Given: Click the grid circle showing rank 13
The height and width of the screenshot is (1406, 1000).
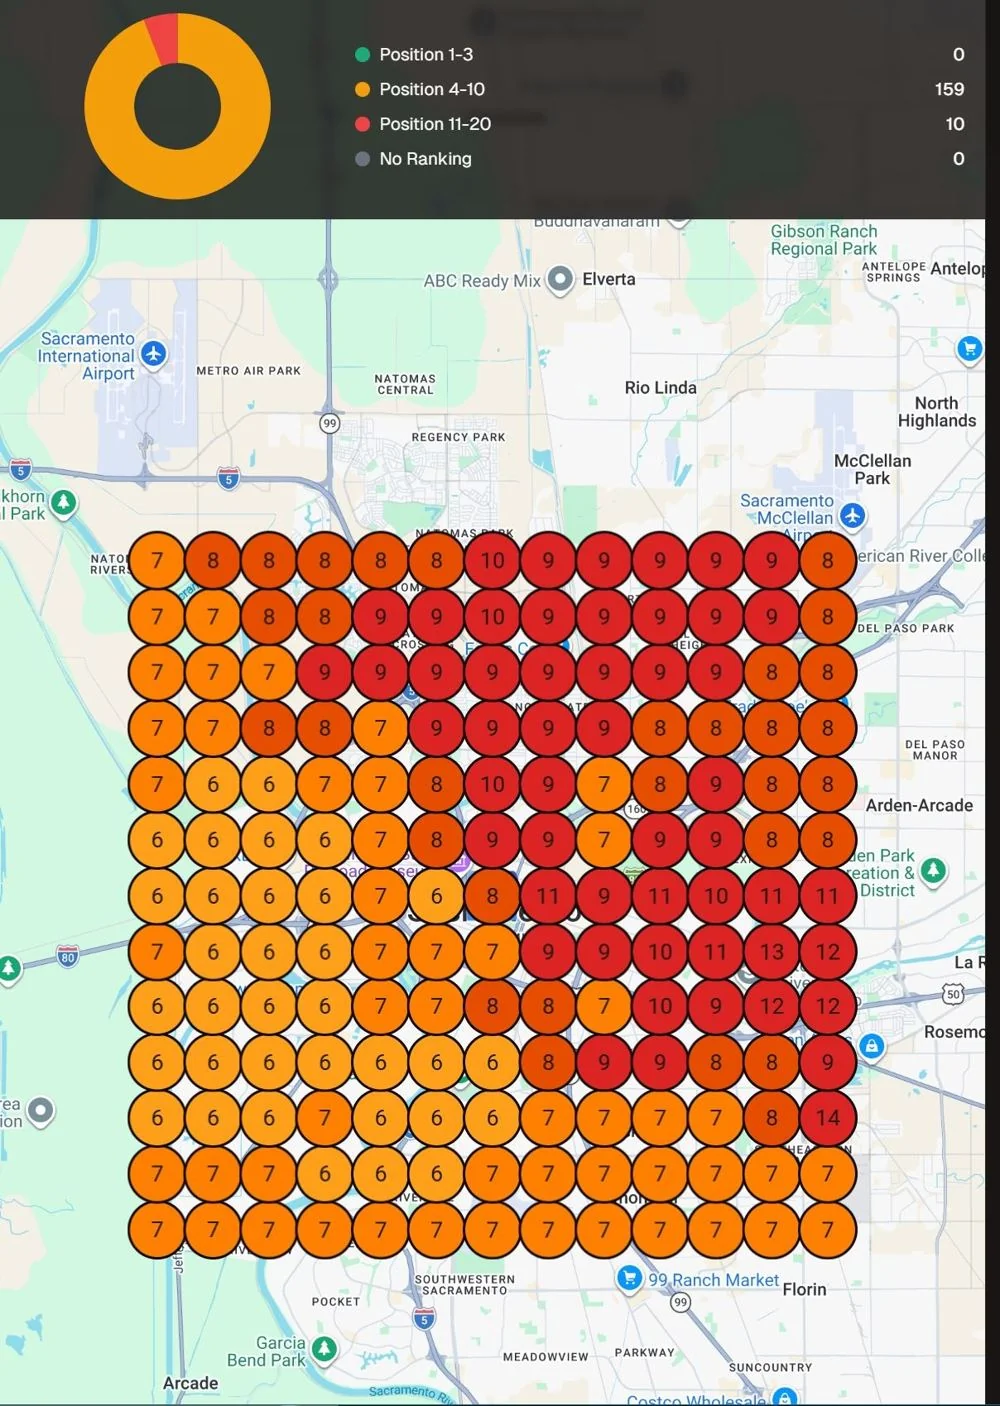Looking at the screenshot, I should [772, 951].
